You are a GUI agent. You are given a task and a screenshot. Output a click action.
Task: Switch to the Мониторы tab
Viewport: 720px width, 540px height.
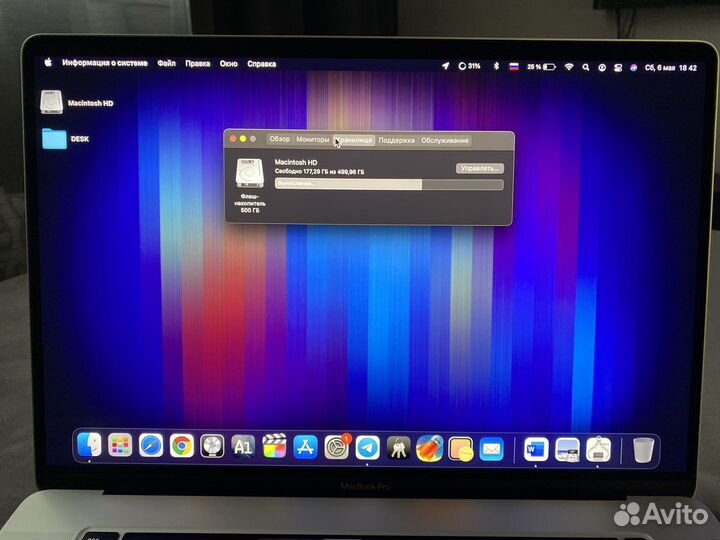[x=313, y=140]
